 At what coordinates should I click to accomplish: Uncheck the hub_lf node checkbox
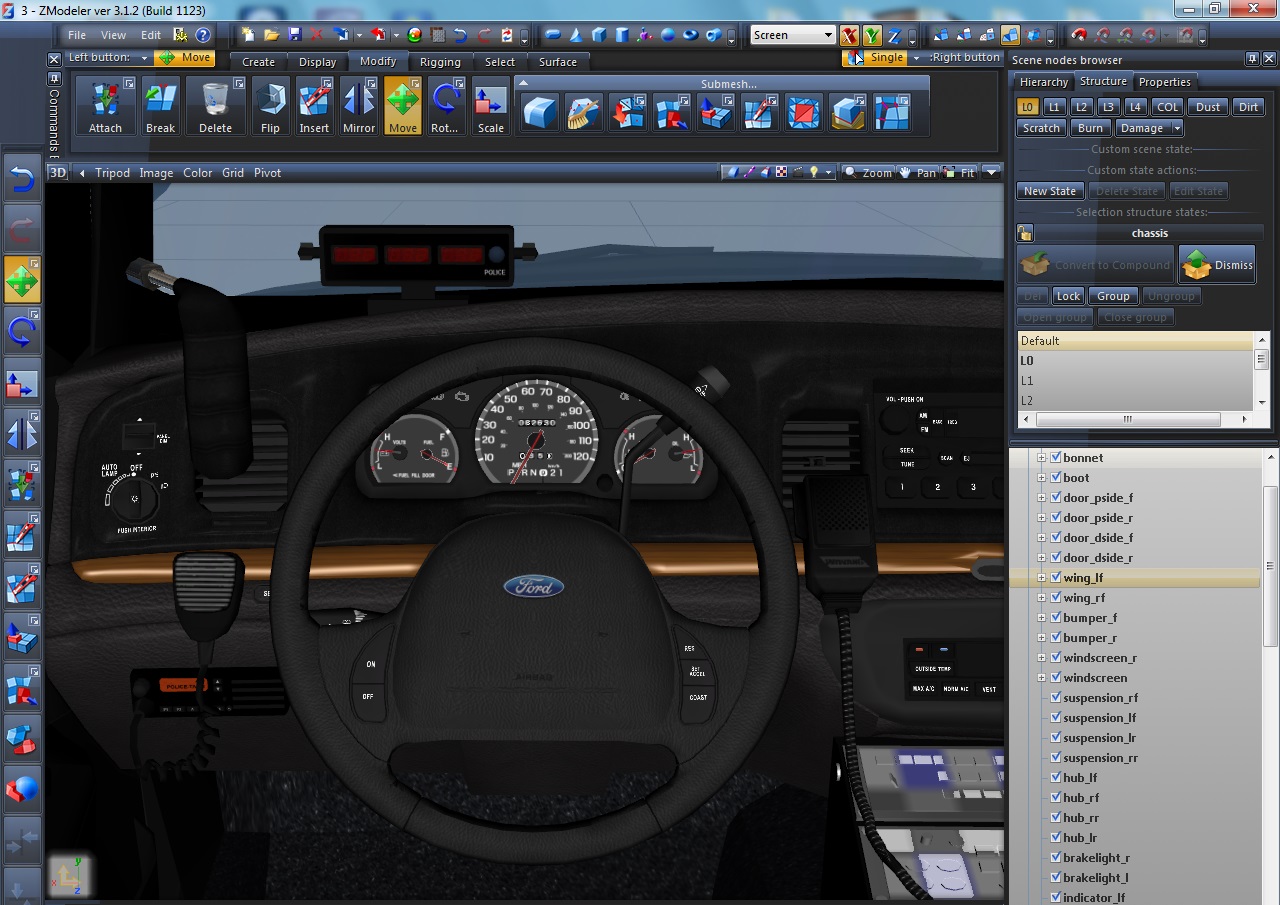coord(1056,777)
